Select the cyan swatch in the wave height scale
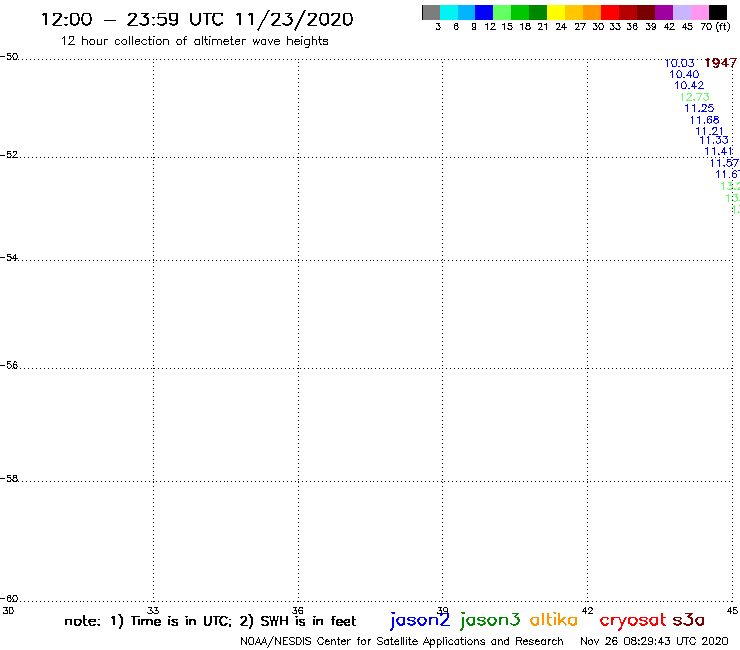The height and width of the screenshot is (650, 740). tap(449, 12)
